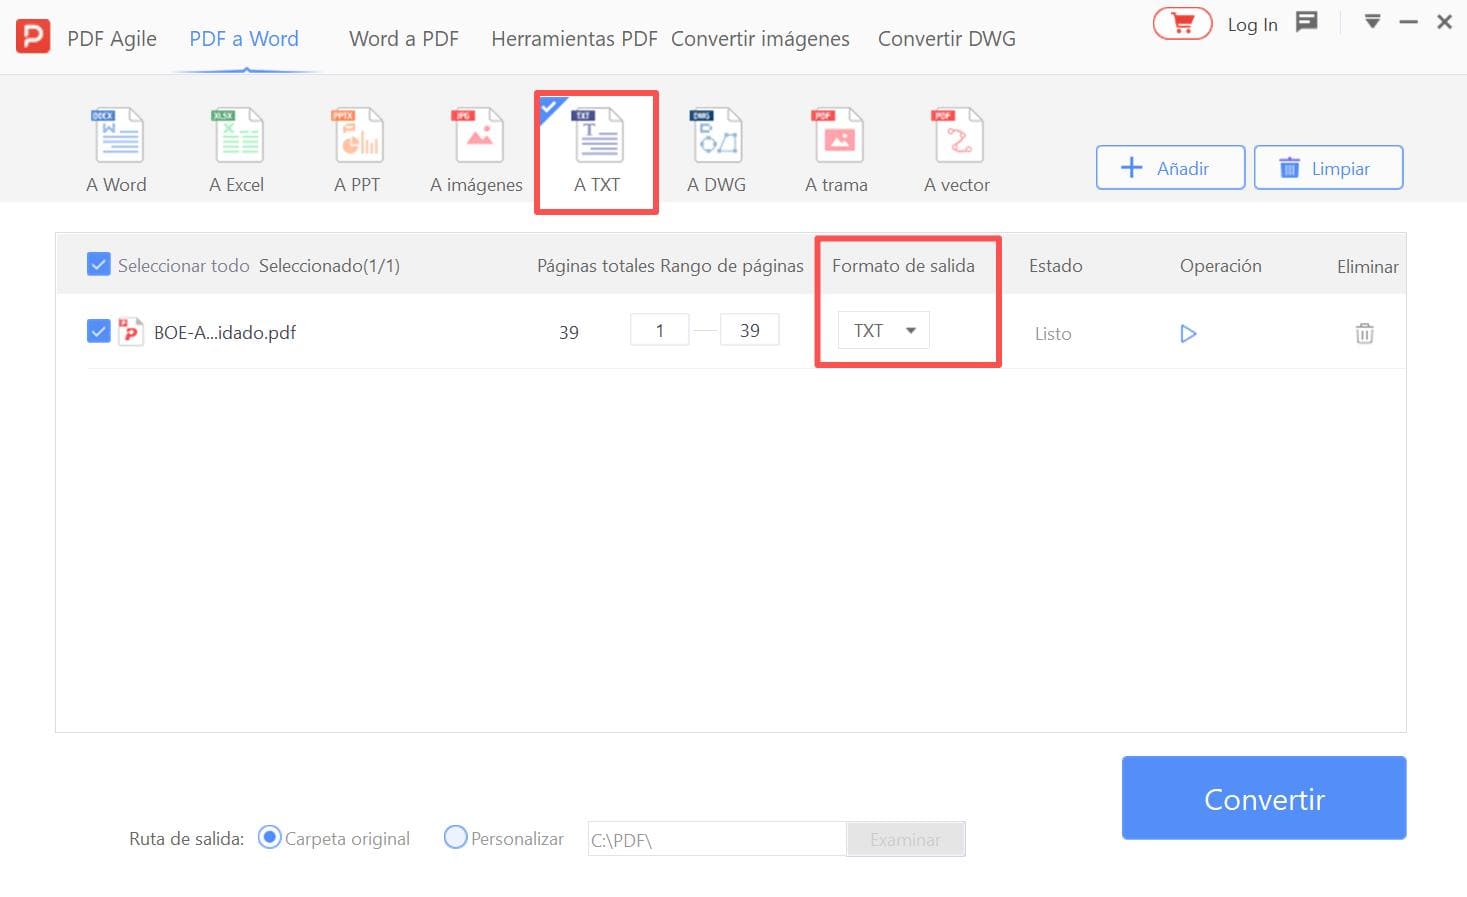
Task: Choose the A Excel conversion icon
Action: pos(238,137)
